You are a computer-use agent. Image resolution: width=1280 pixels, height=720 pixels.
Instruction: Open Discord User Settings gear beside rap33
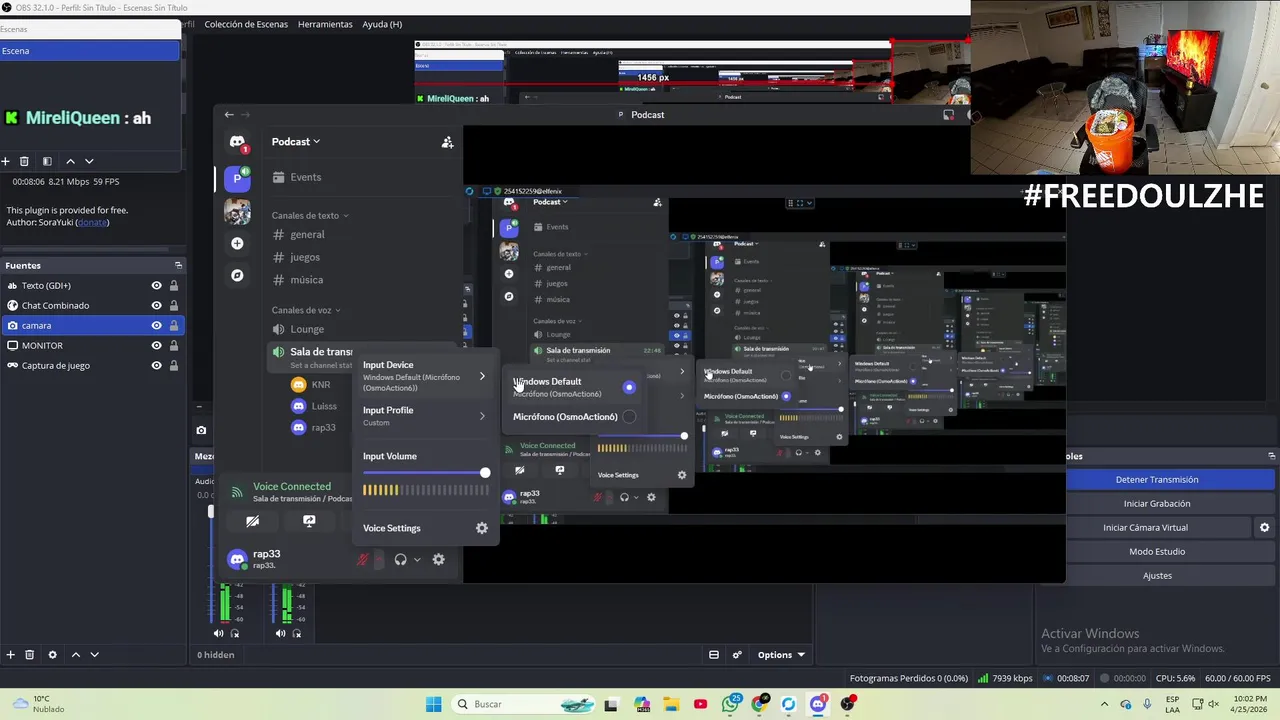click(x=438, y=560)
